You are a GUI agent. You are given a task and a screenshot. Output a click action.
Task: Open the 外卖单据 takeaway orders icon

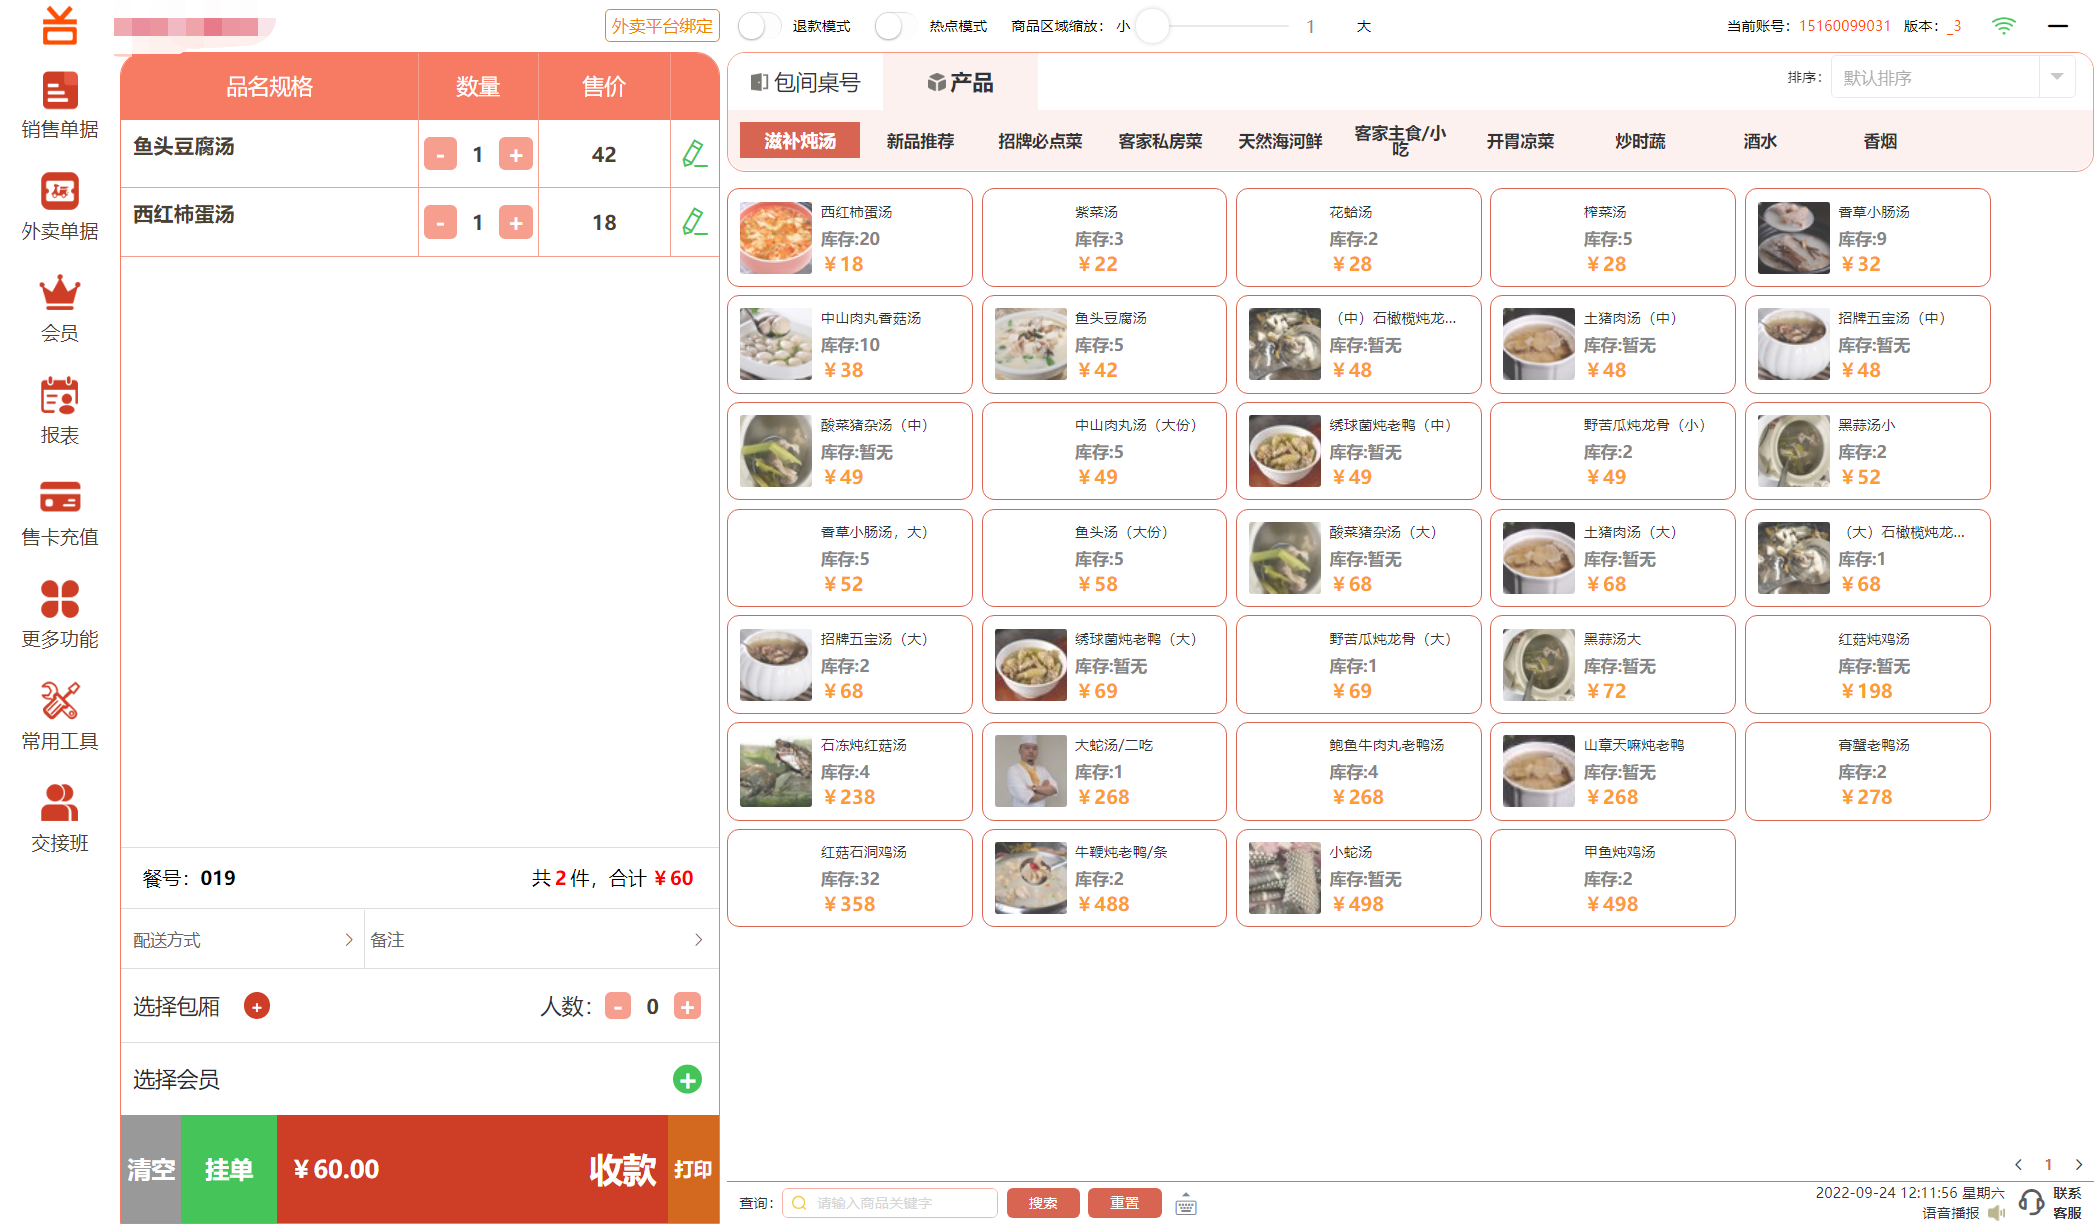[x=59, y=193]
